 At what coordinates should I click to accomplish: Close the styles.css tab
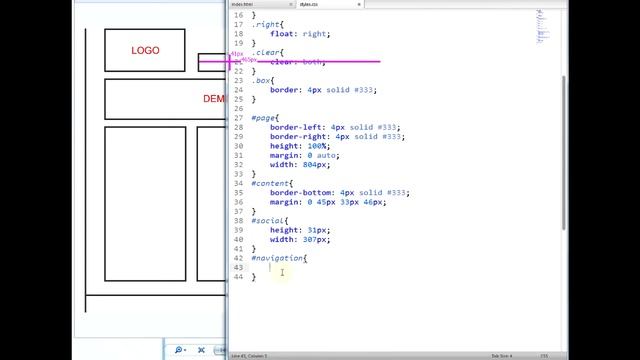point(359,4)
